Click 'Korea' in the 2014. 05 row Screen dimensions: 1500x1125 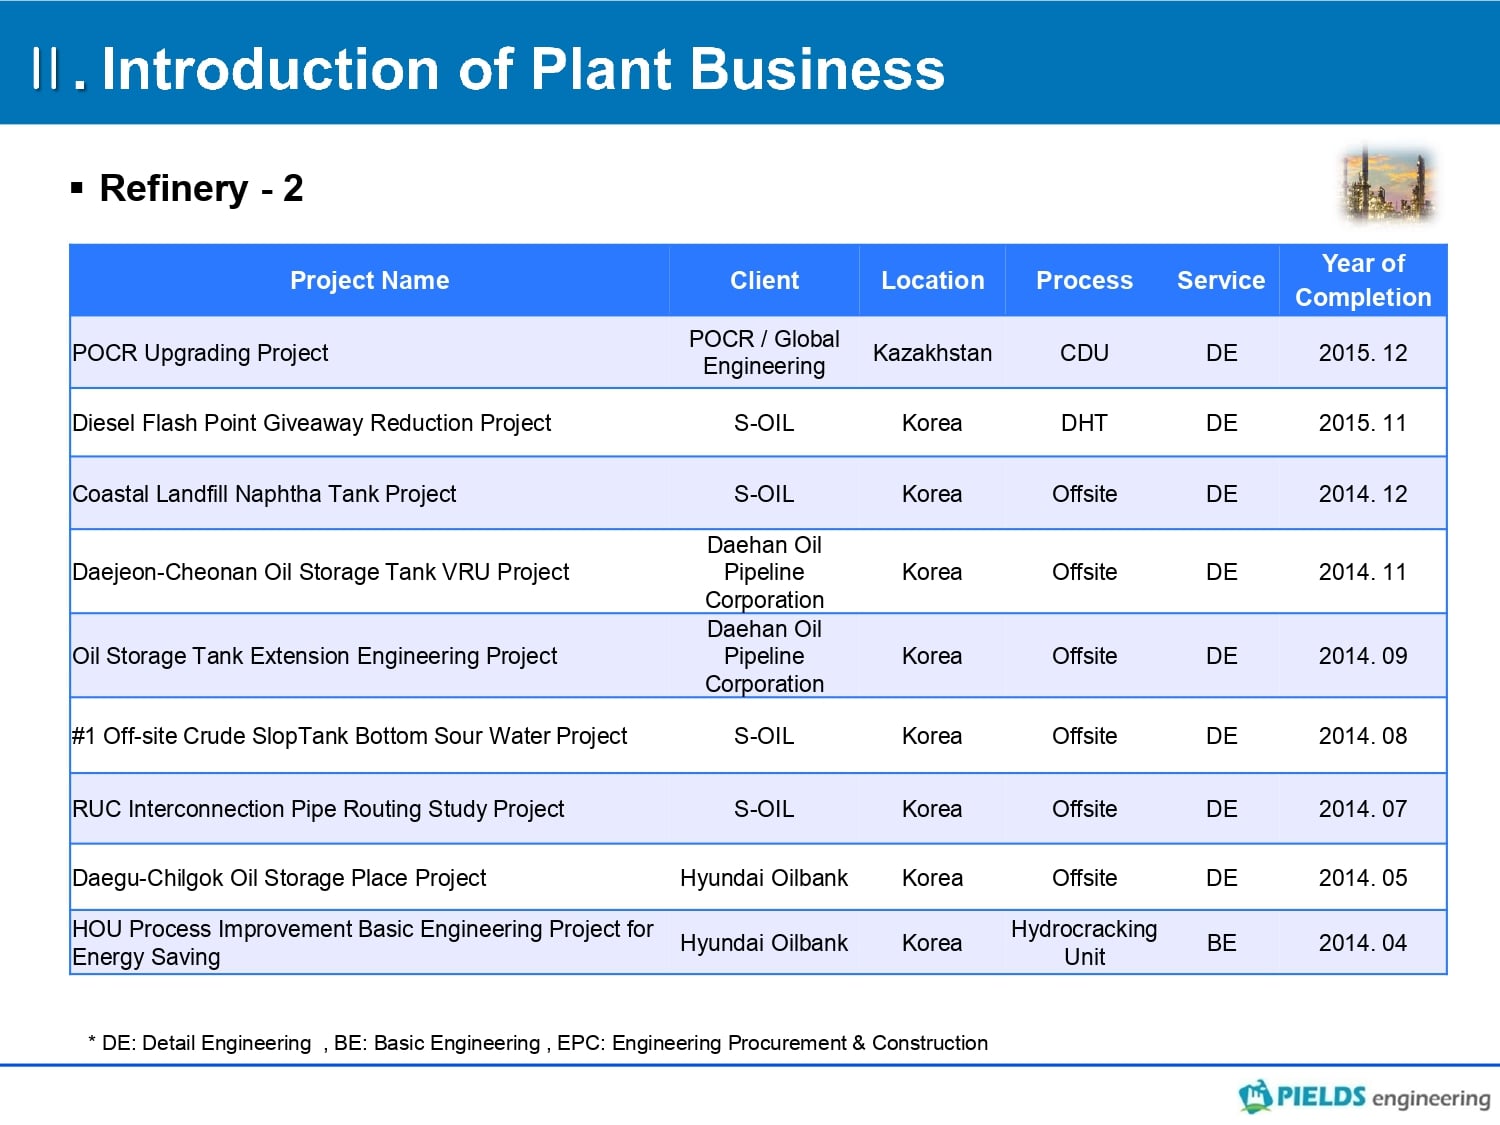(932, 878)
